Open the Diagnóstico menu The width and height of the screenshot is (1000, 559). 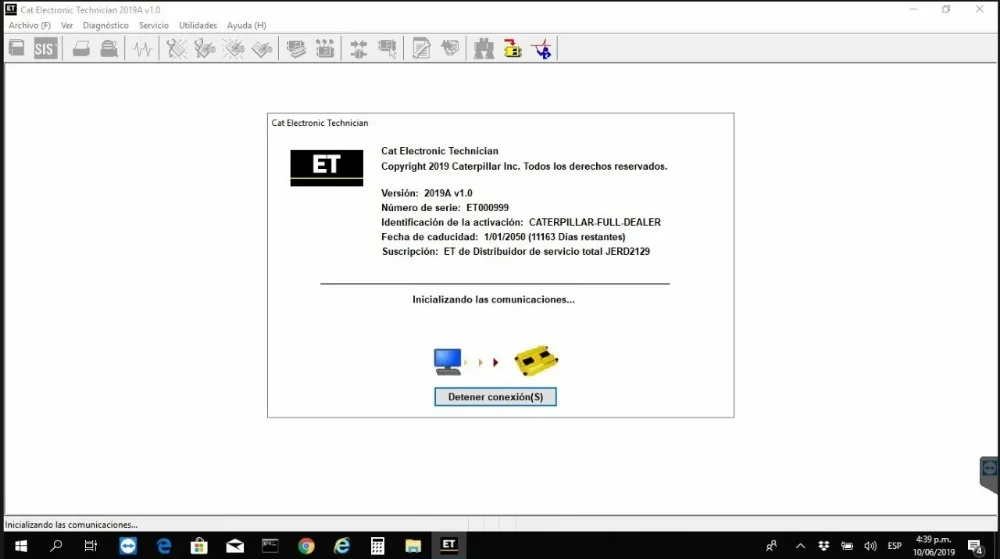[106, 25]
